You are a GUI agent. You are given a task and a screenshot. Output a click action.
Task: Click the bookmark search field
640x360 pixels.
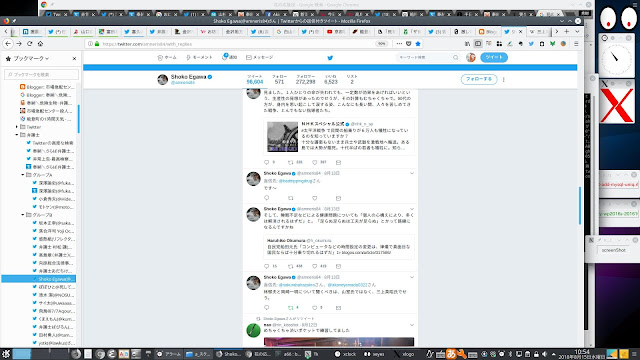point(41,74)
